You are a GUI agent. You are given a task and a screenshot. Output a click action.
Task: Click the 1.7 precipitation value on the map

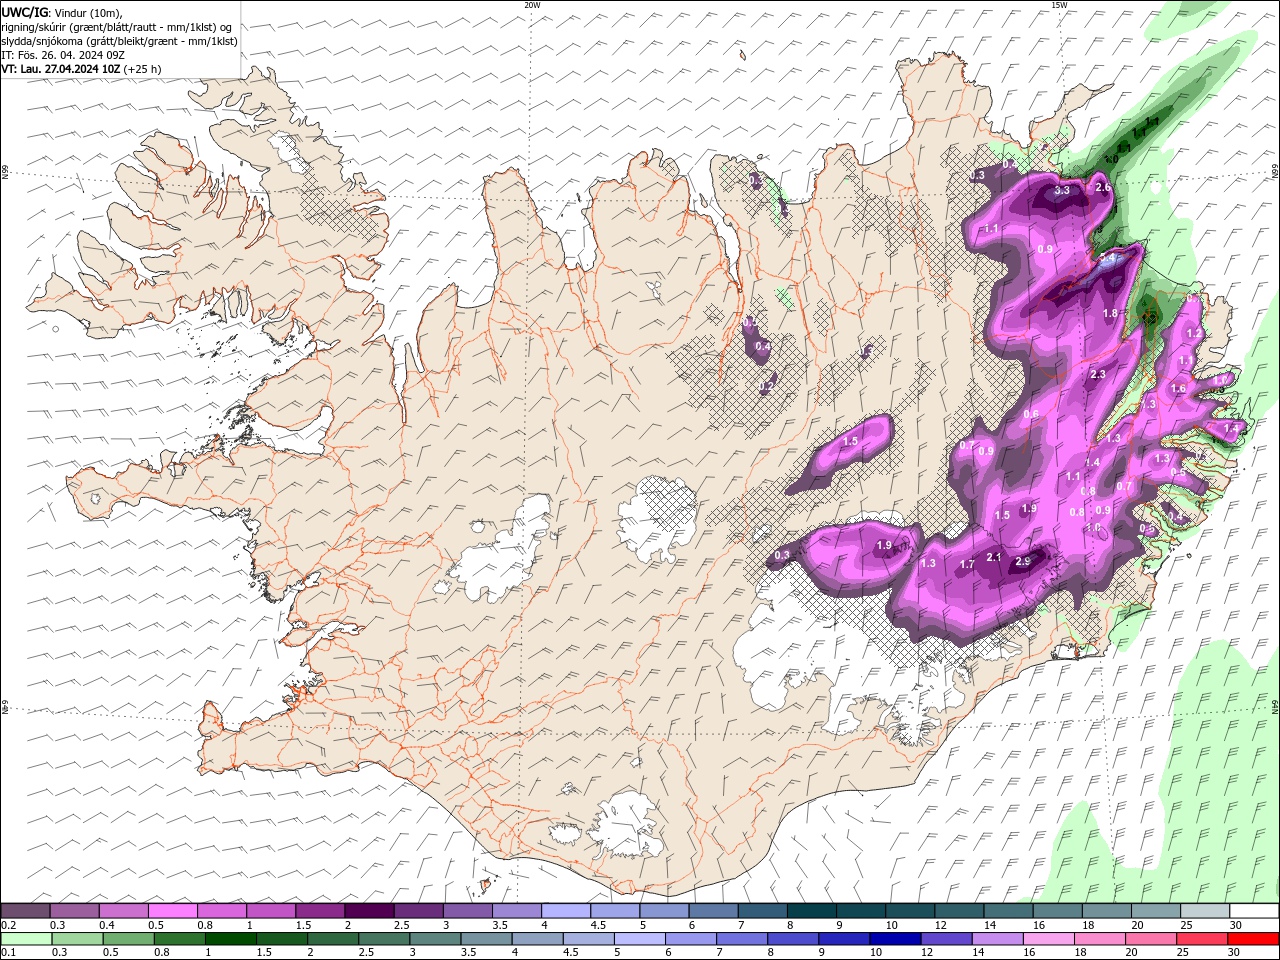(967, 565)
